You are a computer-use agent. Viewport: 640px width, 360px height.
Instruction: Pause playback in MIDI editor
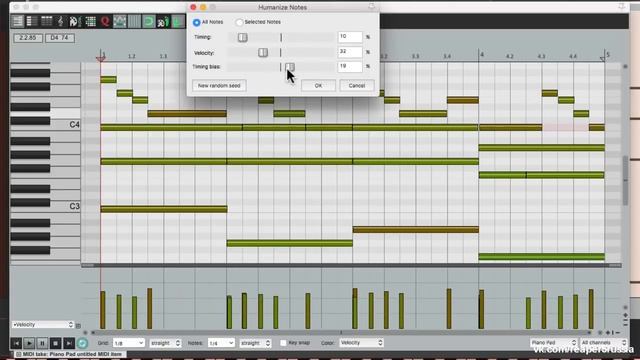(x=42, y=343)
